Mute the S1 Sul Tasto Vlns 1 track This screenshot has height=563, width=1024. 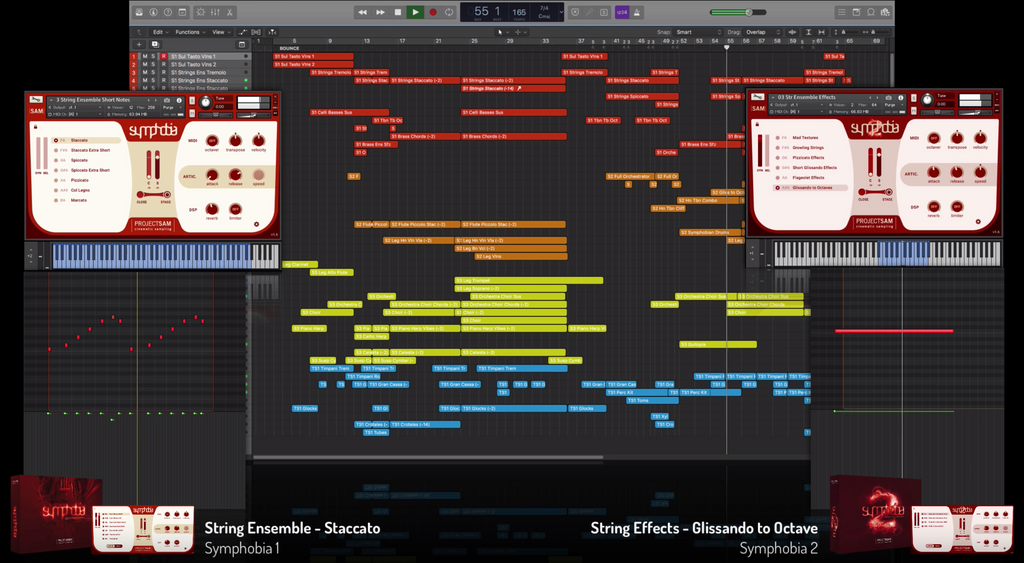[145, 57]
